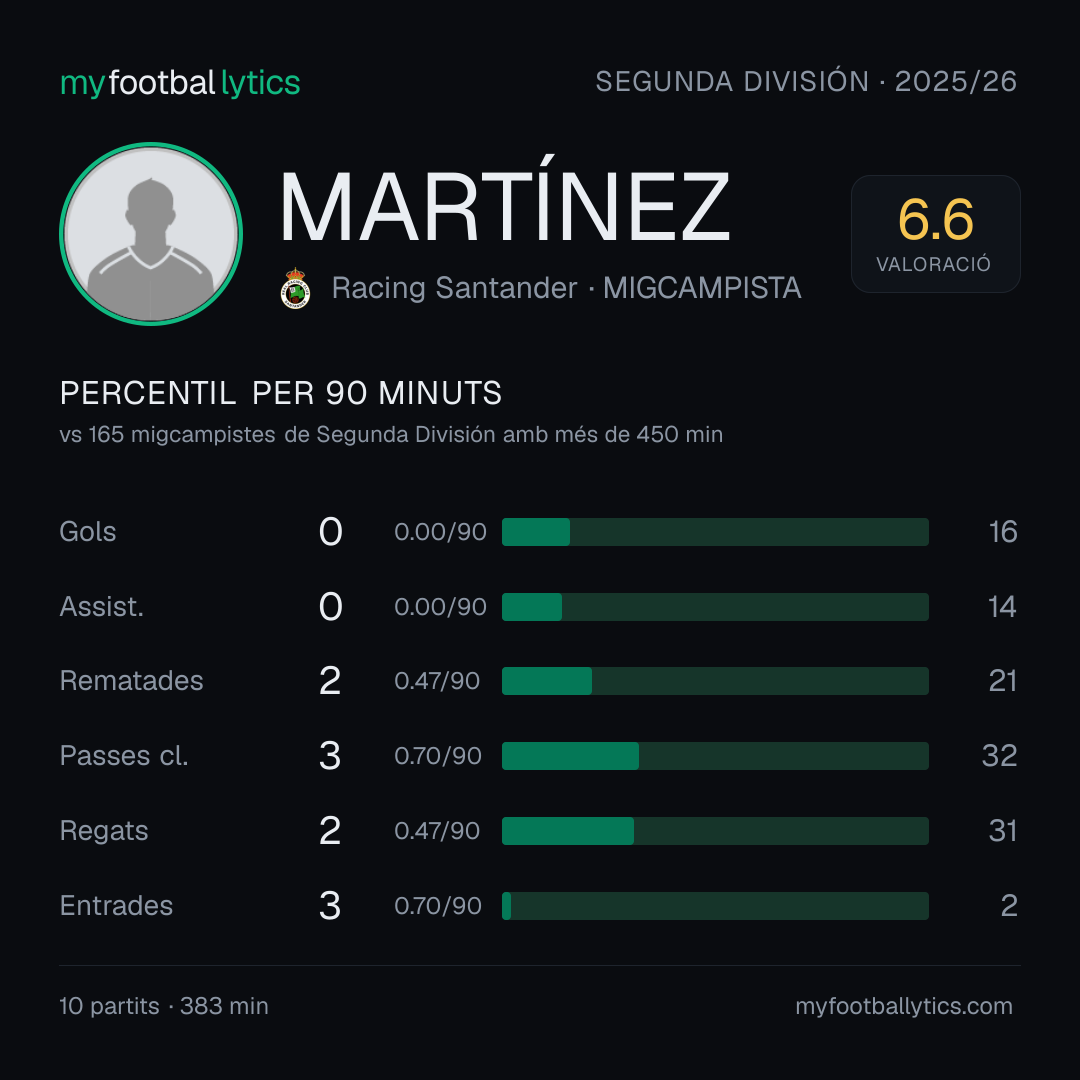This screenshot has height=1080, width=1080.
Task: Click the Racing Santander club crest
Action: pos(295,288)
